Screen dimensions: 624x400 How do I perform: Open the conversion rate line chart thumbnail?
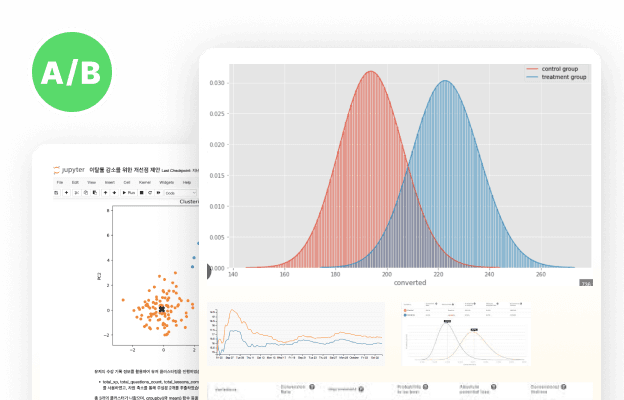pos(295,333)
